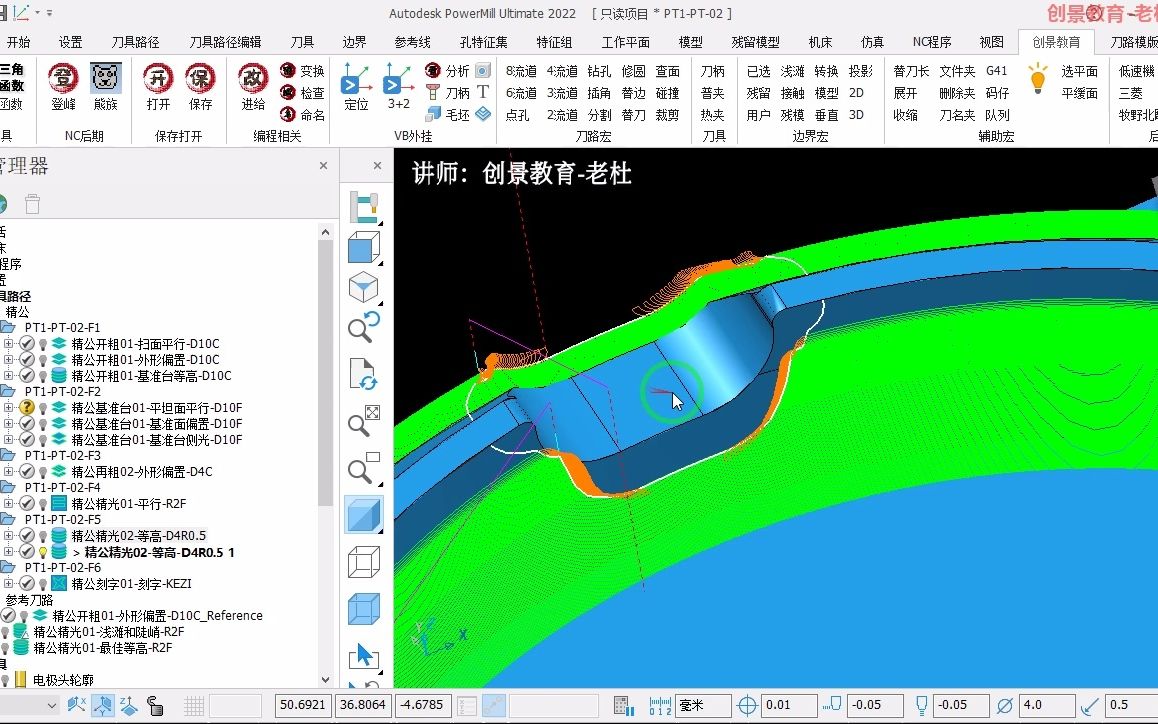Expand the 精公开粗01-外形偏置-D10C toolpath
The image size is (1158, 724).
click(x=8, y=360)
